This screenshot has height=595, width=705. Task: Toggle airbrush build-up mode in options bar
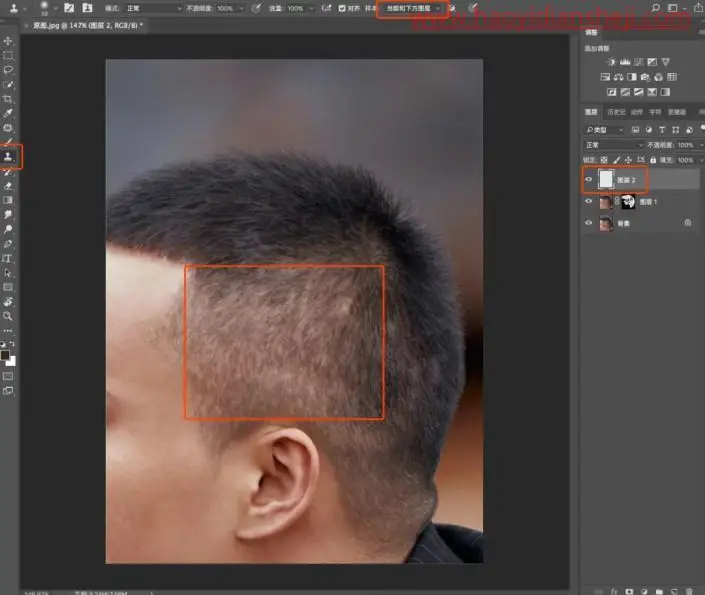[326, 8]
